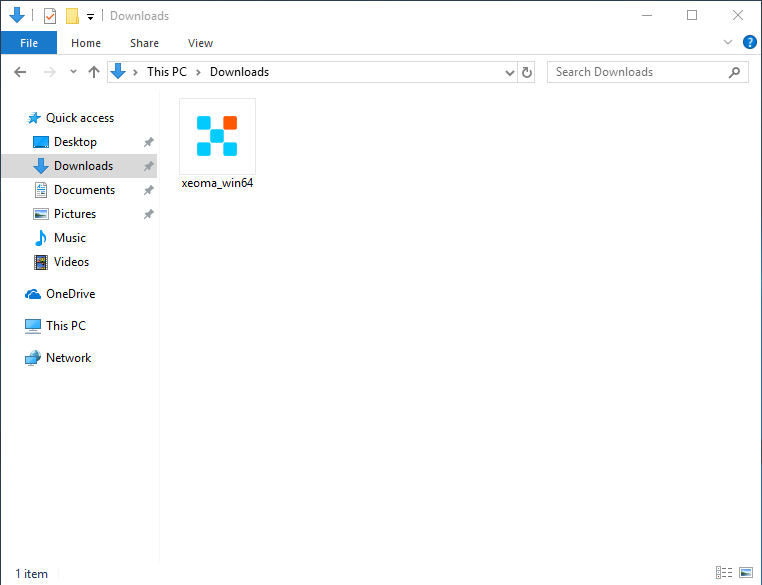Click This PC in the breadcrumb path
The width and height of the screenshot is (762, 585).
click(x=166, y=72)
